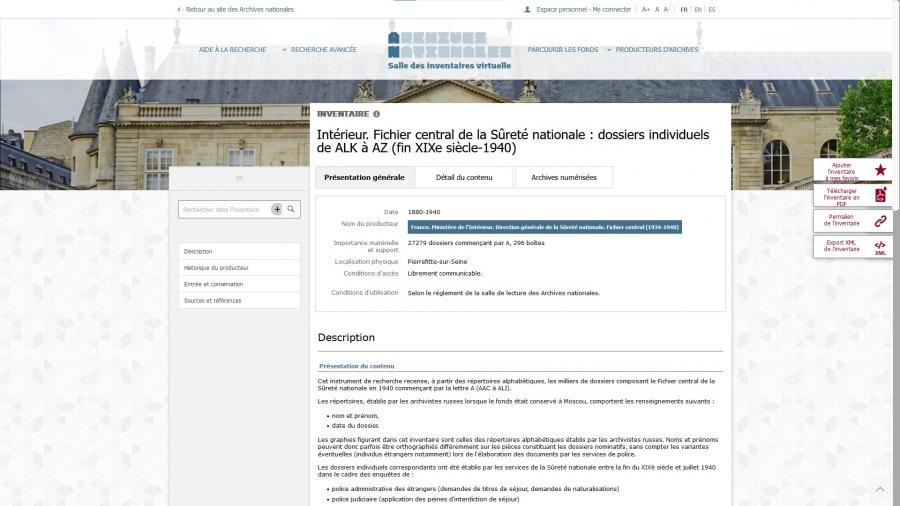Expand Recherche avancée dropdown
Viewport: 900px width, 506px height.
tap(320, 50)
